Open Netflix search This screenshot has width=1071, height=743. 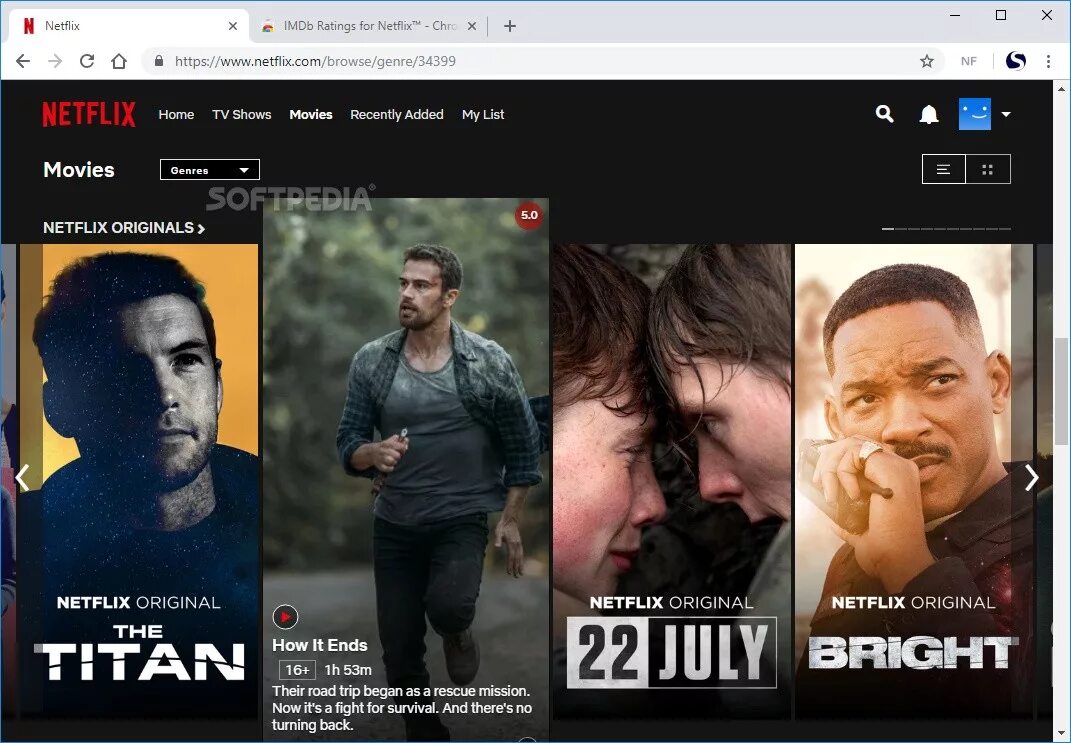coord(885,114)
